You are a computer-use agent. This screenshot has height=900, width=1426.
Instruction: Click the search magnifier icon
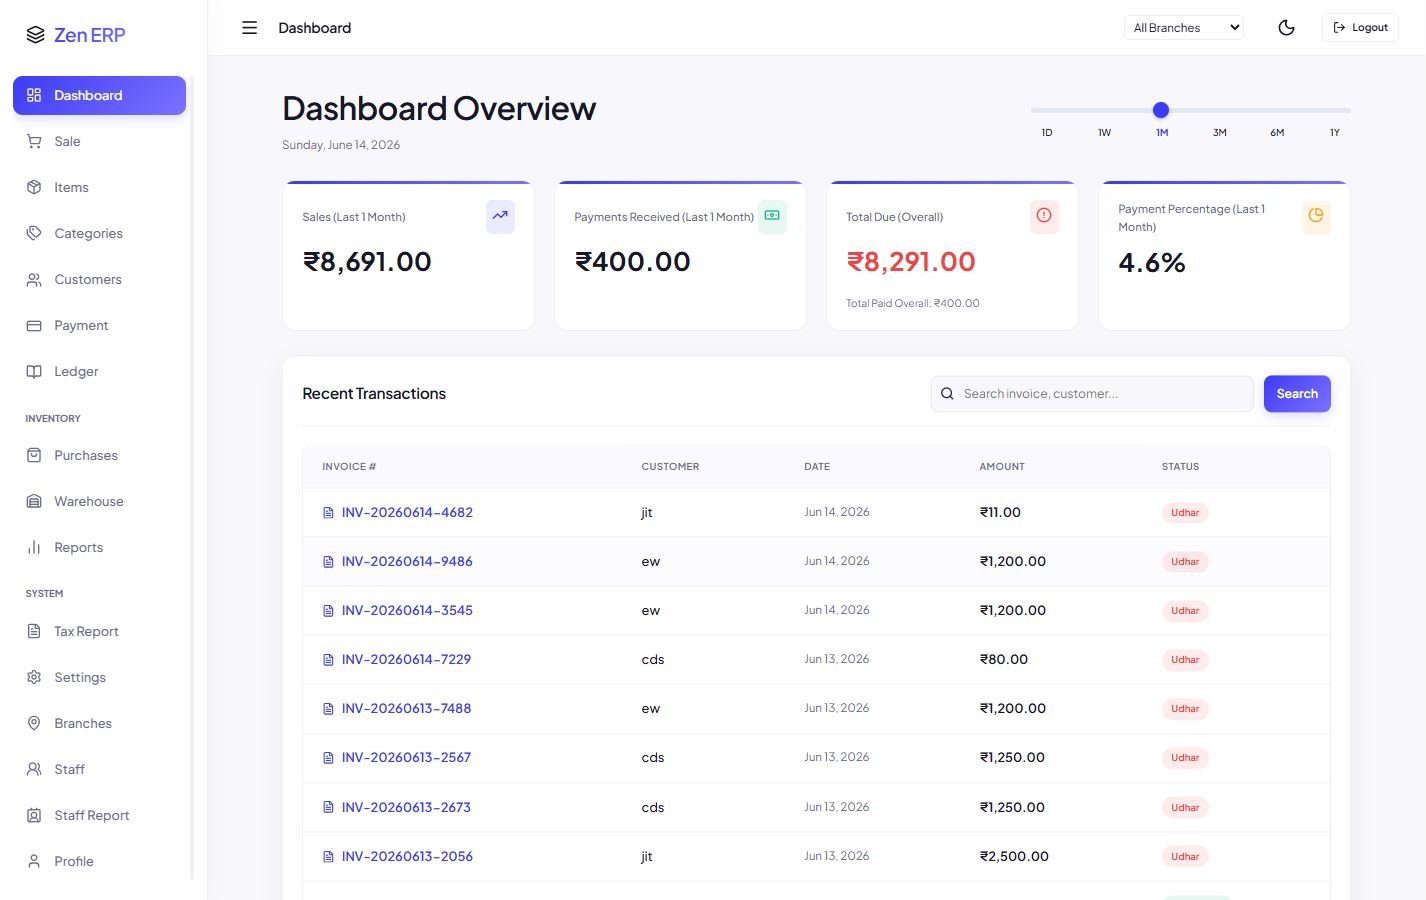coord(947,394)
